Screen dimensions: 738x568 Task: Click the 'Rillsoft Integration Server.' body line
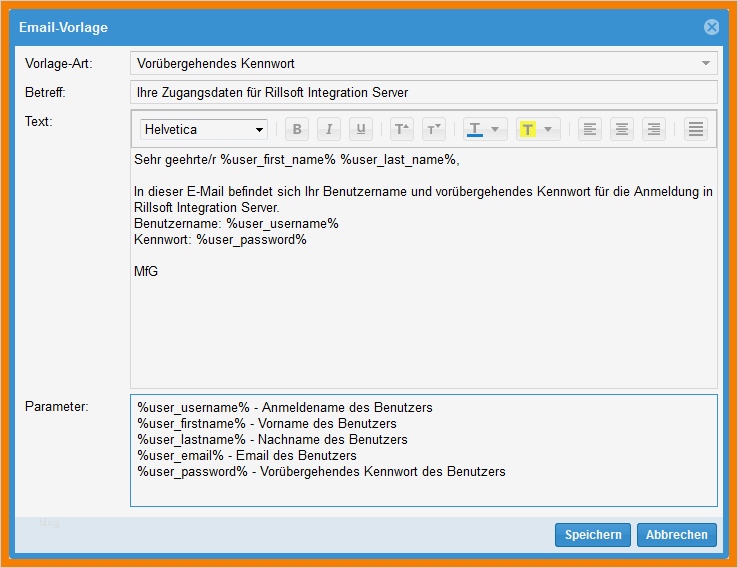point(207,208)
